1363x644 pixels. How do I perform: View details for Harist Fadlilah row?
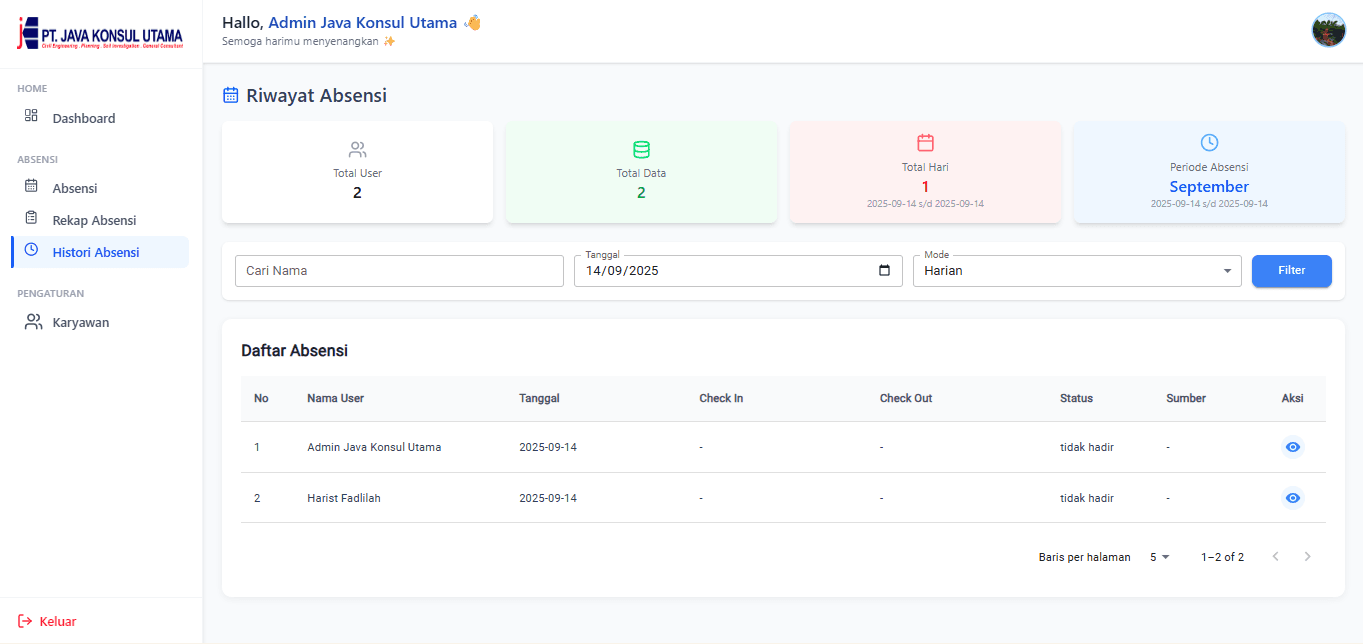click(1292, 498)
